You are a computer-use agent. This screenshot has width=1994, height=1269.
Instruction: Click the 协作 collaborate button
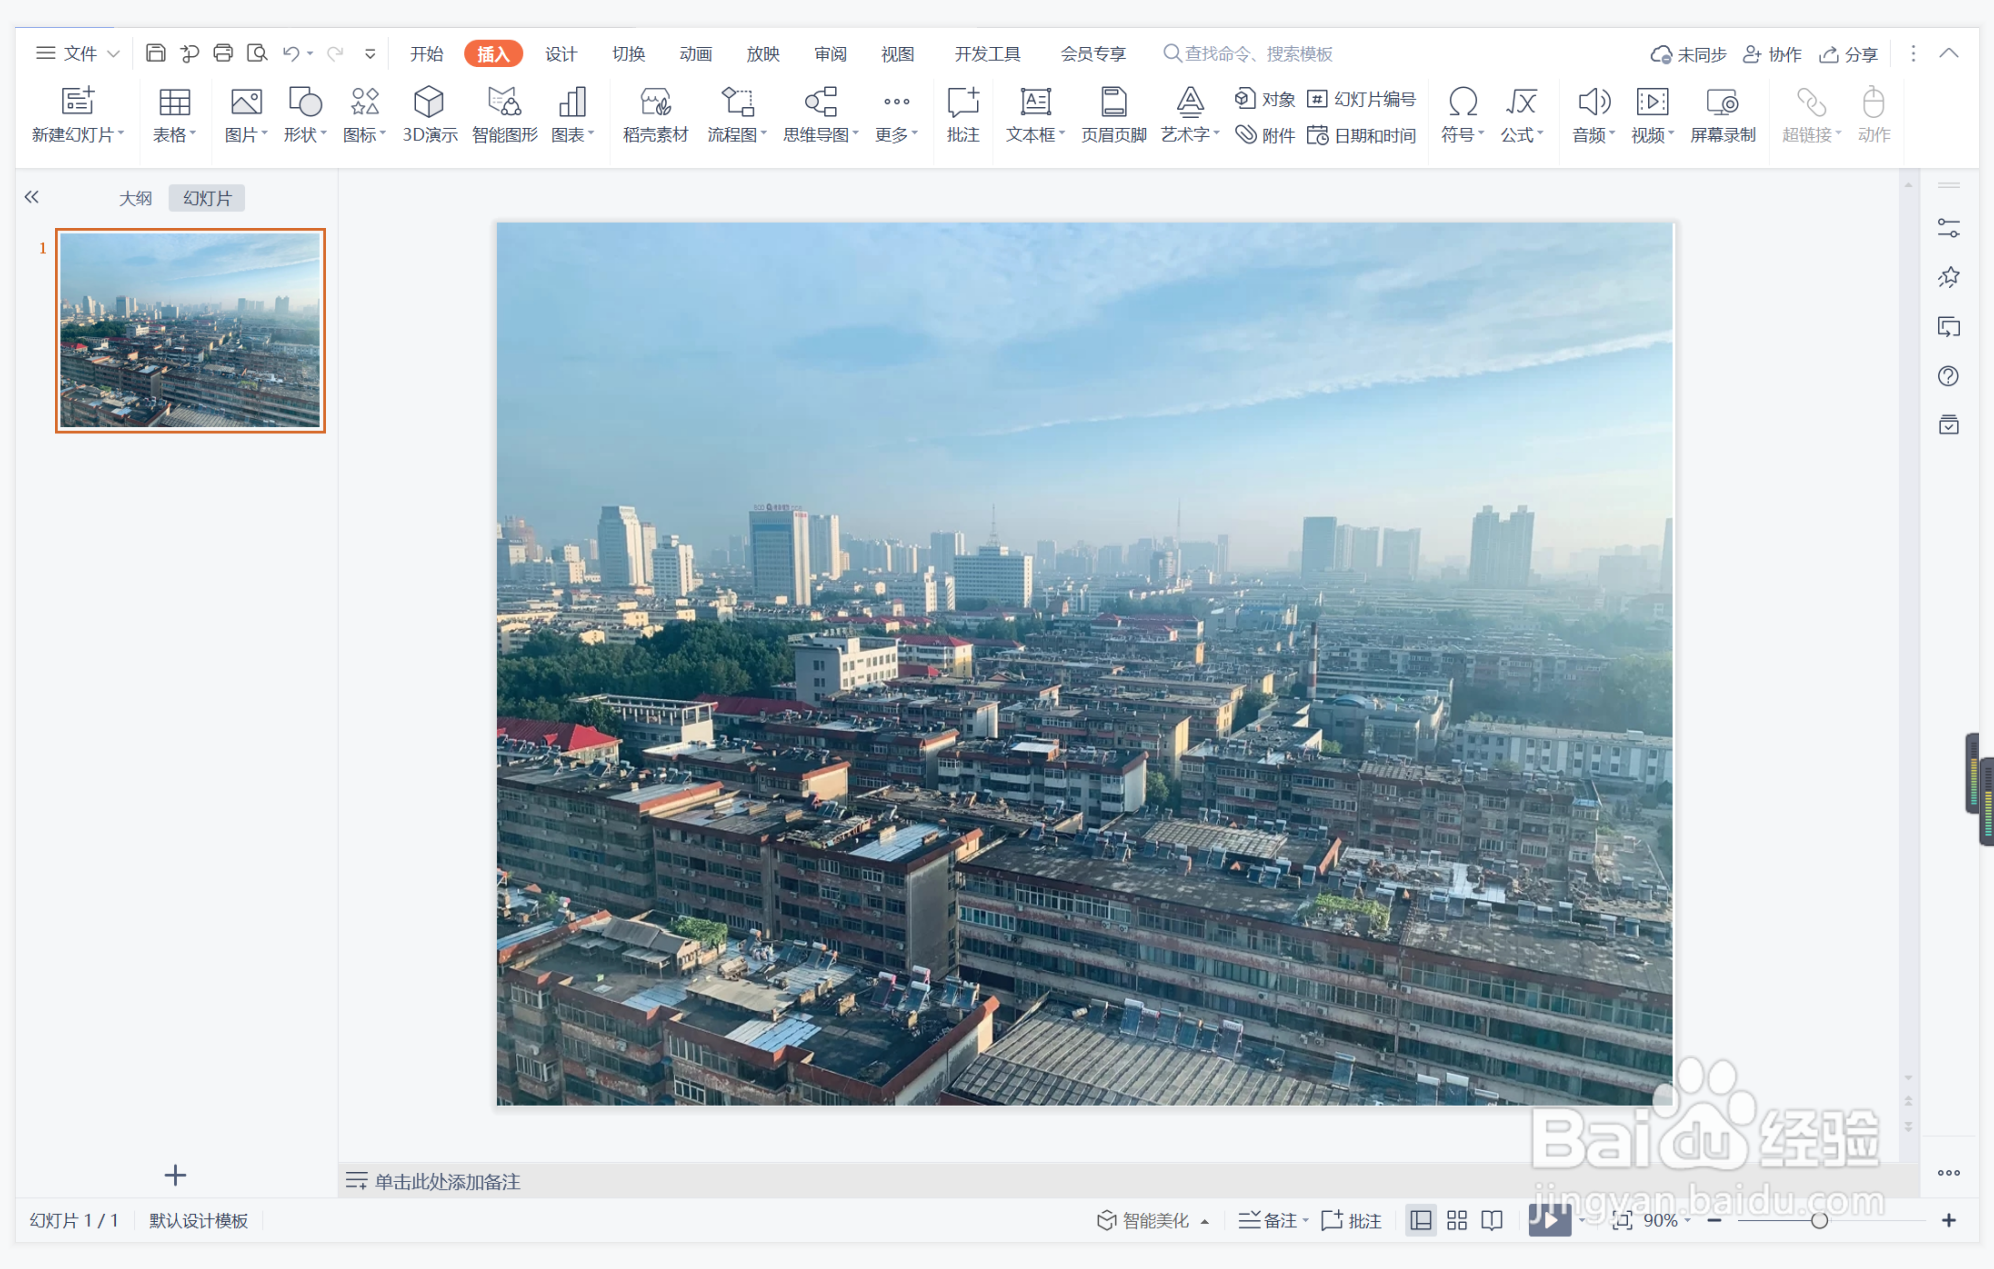tap(1772, 54)
